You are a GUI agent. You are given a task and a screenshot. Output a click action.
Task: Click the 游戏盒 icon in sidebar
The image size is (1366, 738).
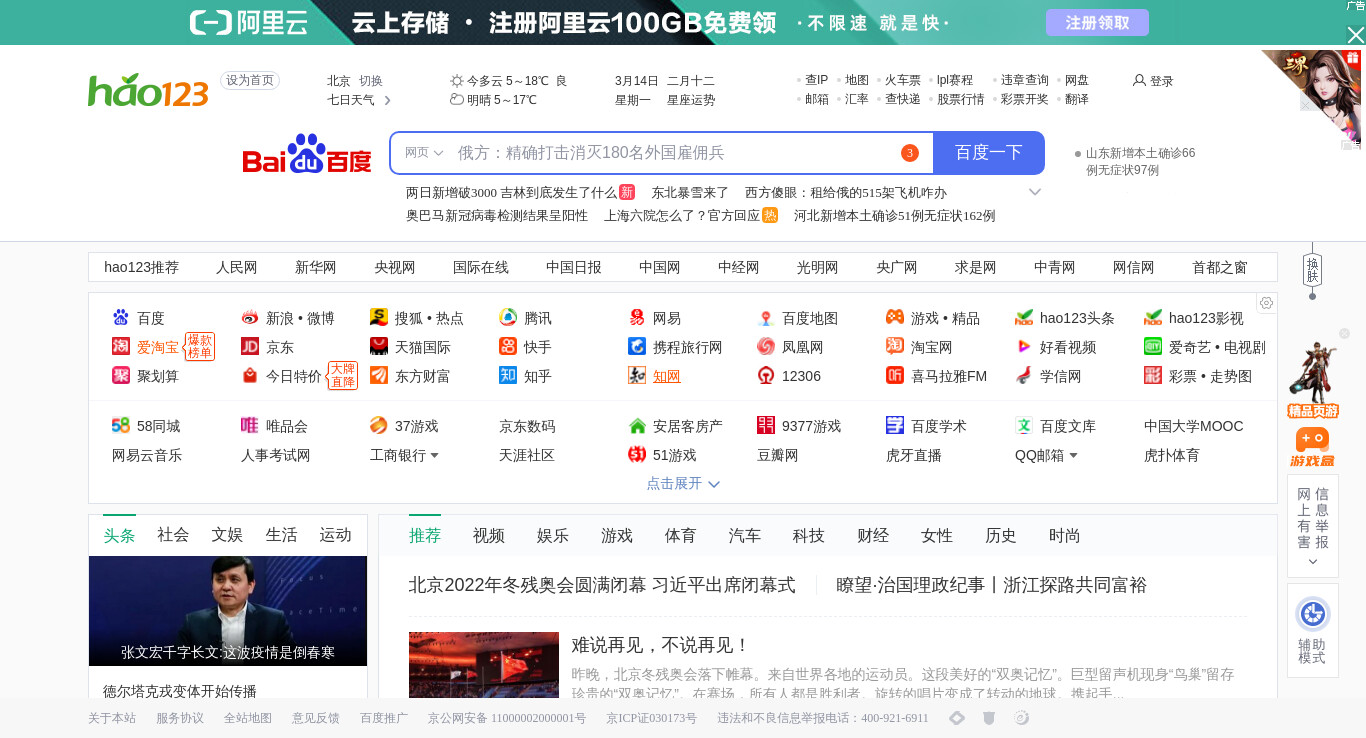[1312, 448]
